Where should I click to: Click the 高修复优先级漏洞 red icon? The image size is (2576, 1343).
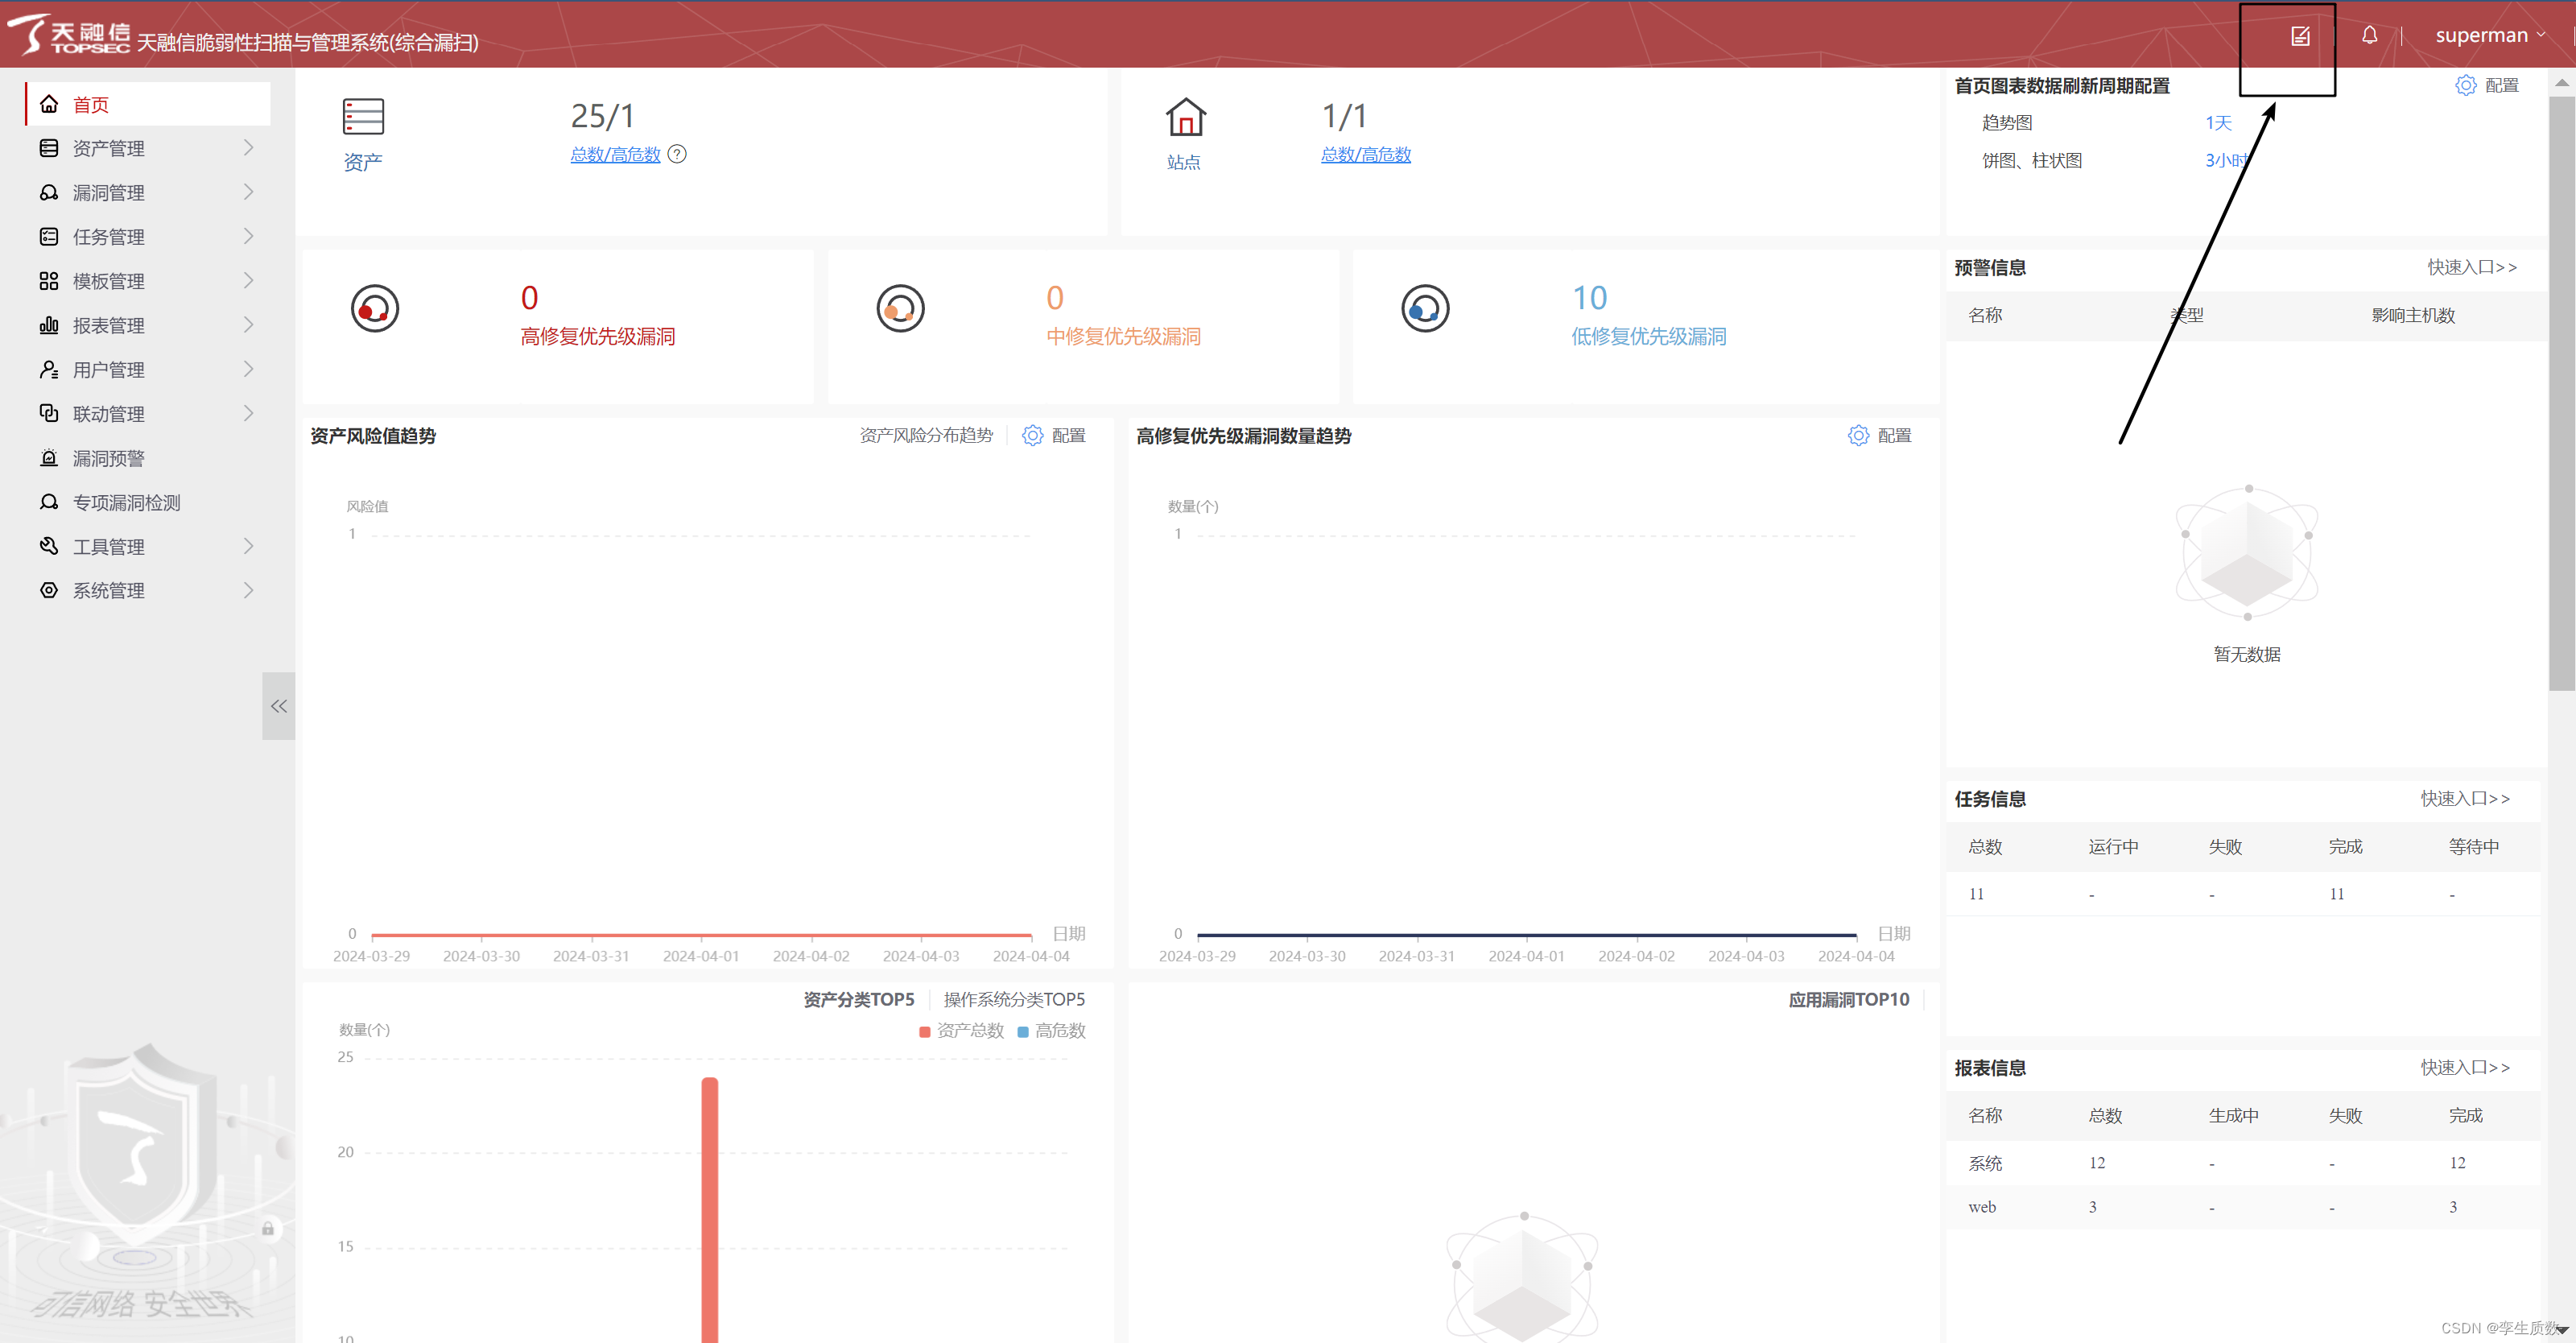point(375,309)
